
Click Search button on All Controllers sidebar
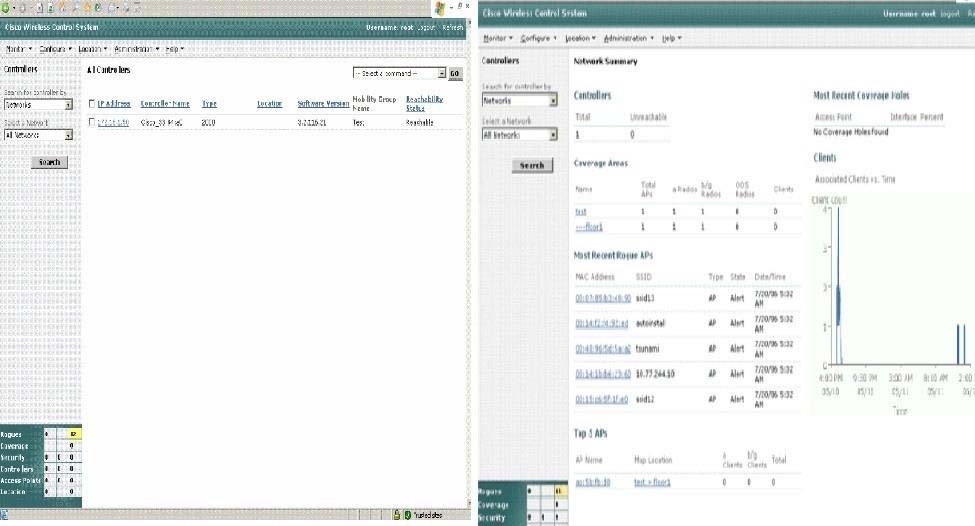(x=49, y=162)
